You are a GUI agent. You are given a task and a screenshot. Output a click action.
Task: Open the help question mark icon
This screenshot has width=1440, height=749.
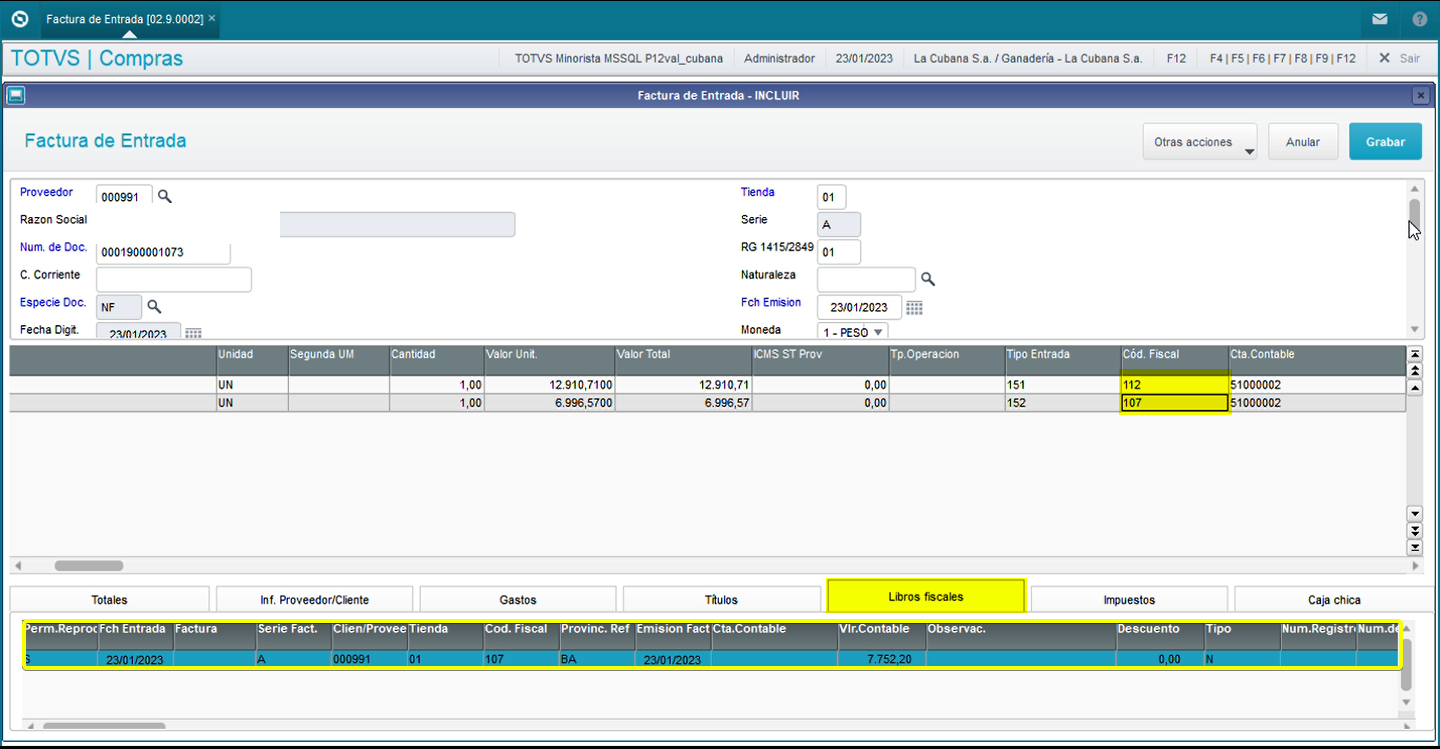[x=1420, y=19]
